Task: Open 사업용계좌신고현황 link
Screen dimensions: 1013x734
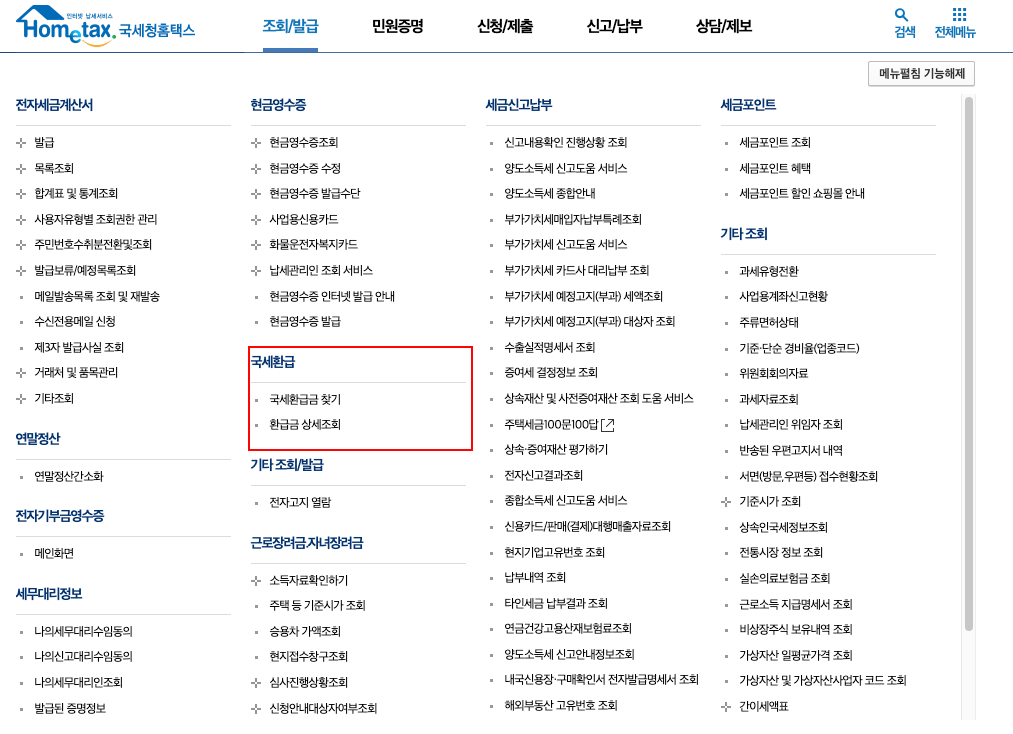Action: click(783, 297)
